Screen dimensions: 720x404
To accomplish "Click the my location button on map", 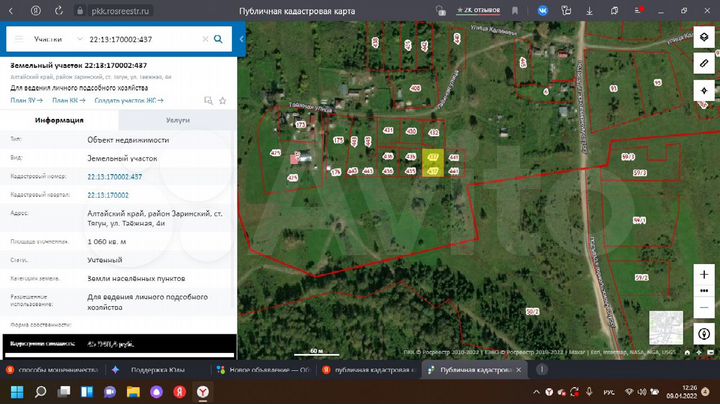I will [704, 334].
